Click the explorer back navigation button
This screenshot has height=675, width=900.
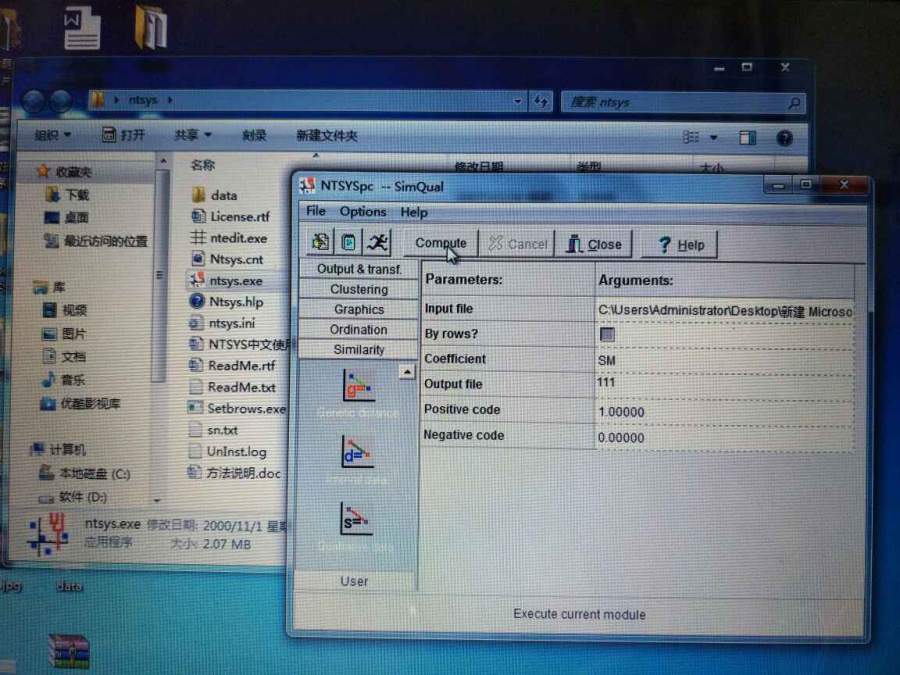click(33, 100)
